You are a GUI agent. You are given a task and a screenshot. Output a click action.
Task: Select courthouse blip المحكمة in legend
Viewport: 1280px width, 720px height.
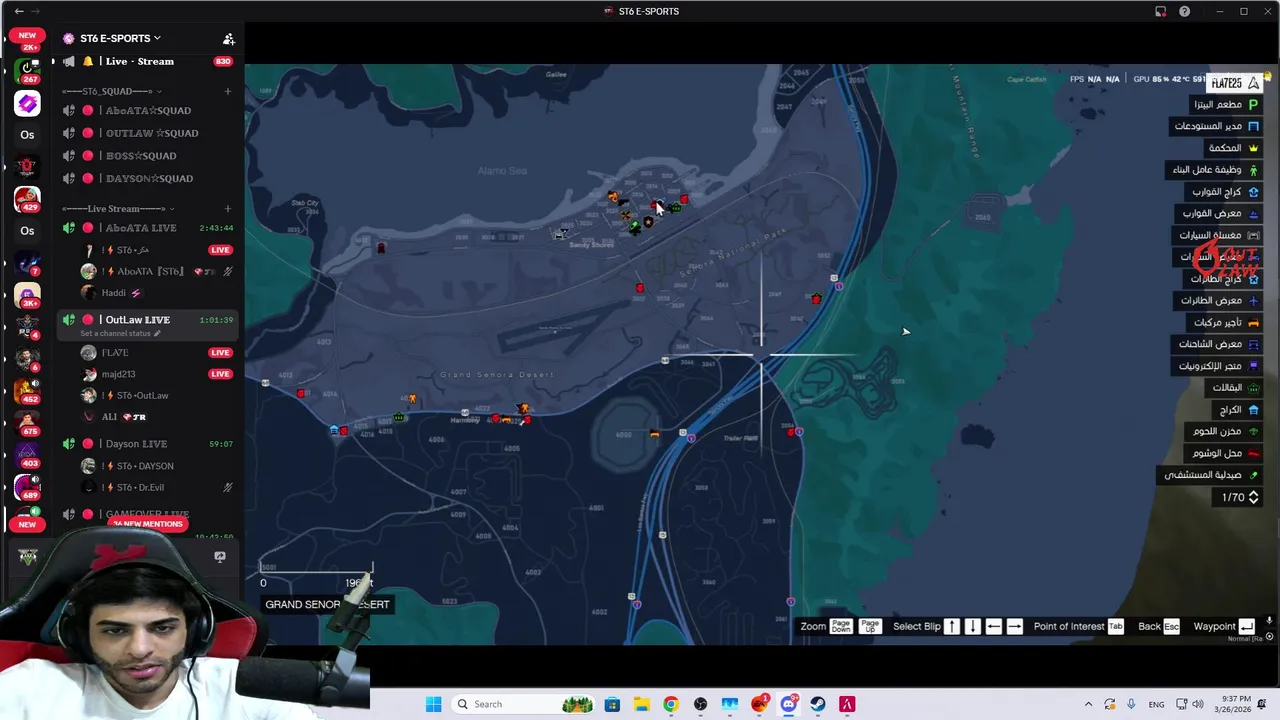[x=1233, y=148]
